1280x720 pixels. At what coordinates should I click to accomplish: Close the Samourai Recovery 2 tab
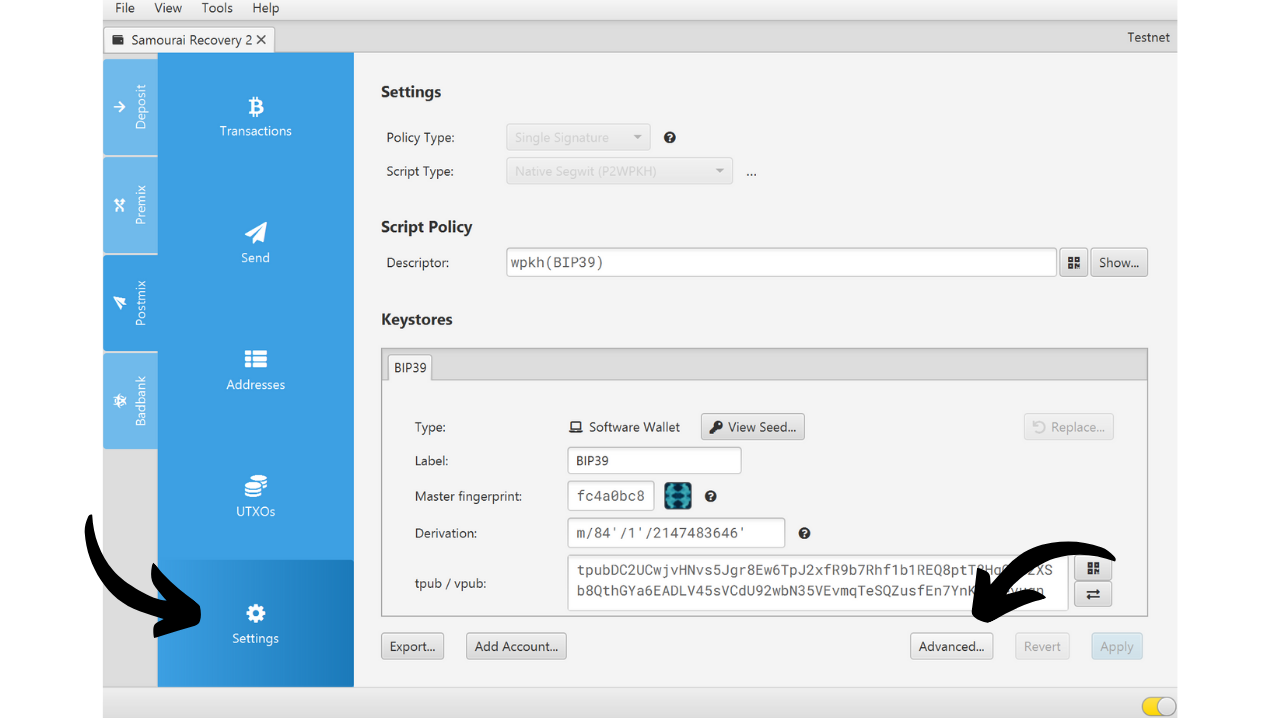coord(261,40)
